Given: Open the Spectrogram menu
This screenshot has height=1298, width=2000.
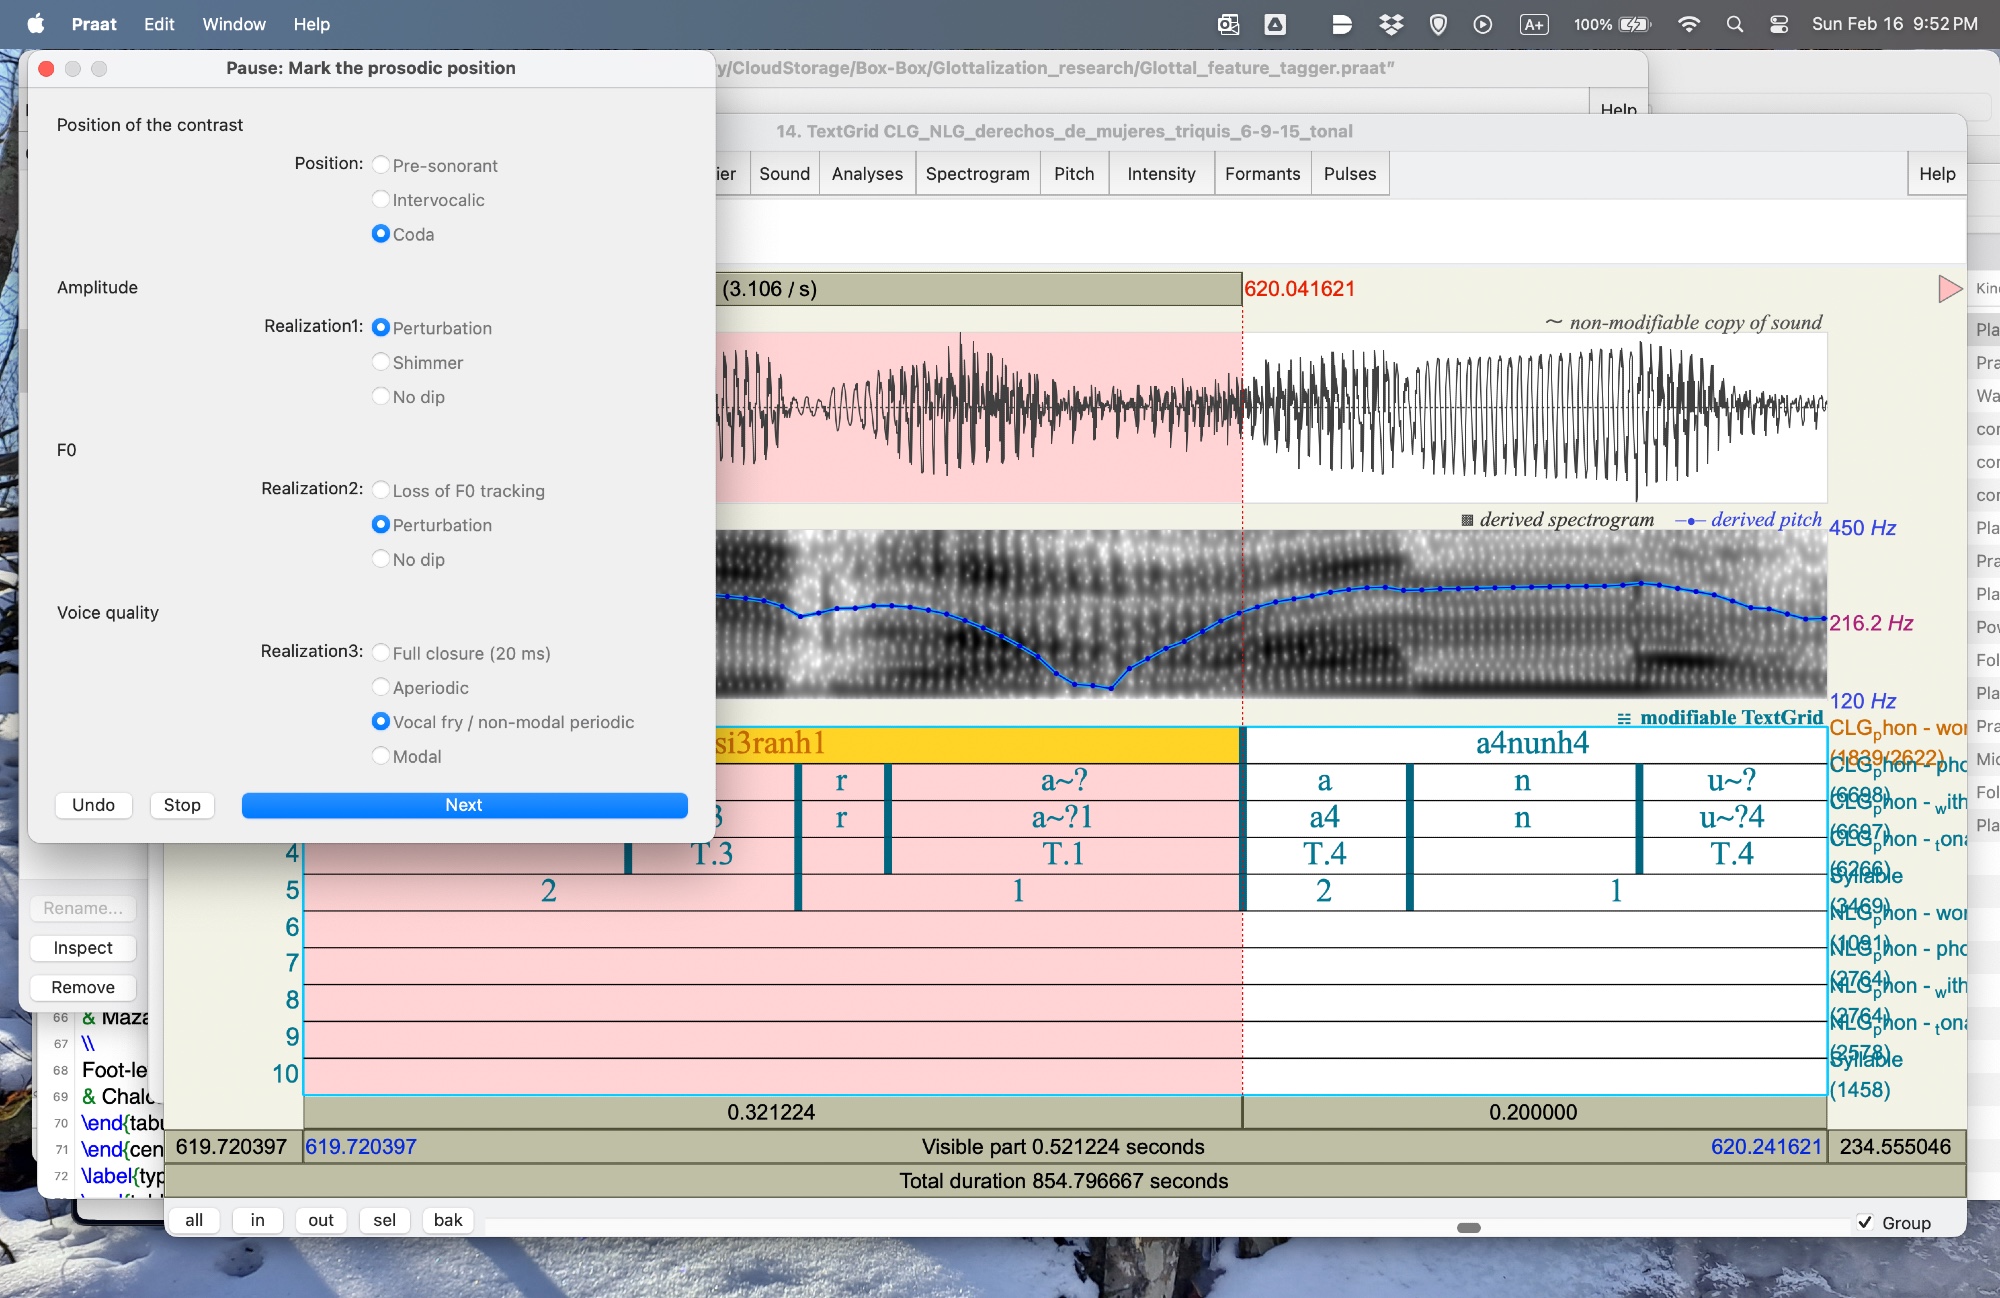Looking at the screenshot, I should (x=977, y=174).
